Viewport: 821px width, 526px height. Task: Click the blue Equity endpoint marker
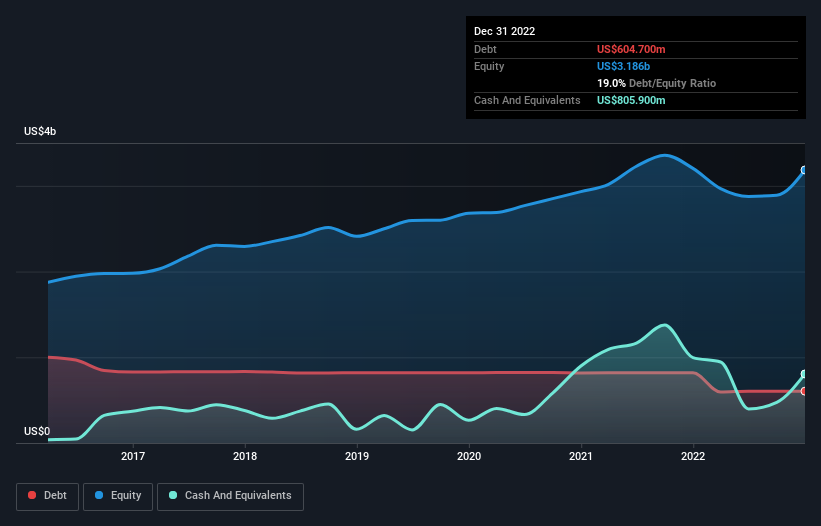pyautogui.click(x=804, y=170)
